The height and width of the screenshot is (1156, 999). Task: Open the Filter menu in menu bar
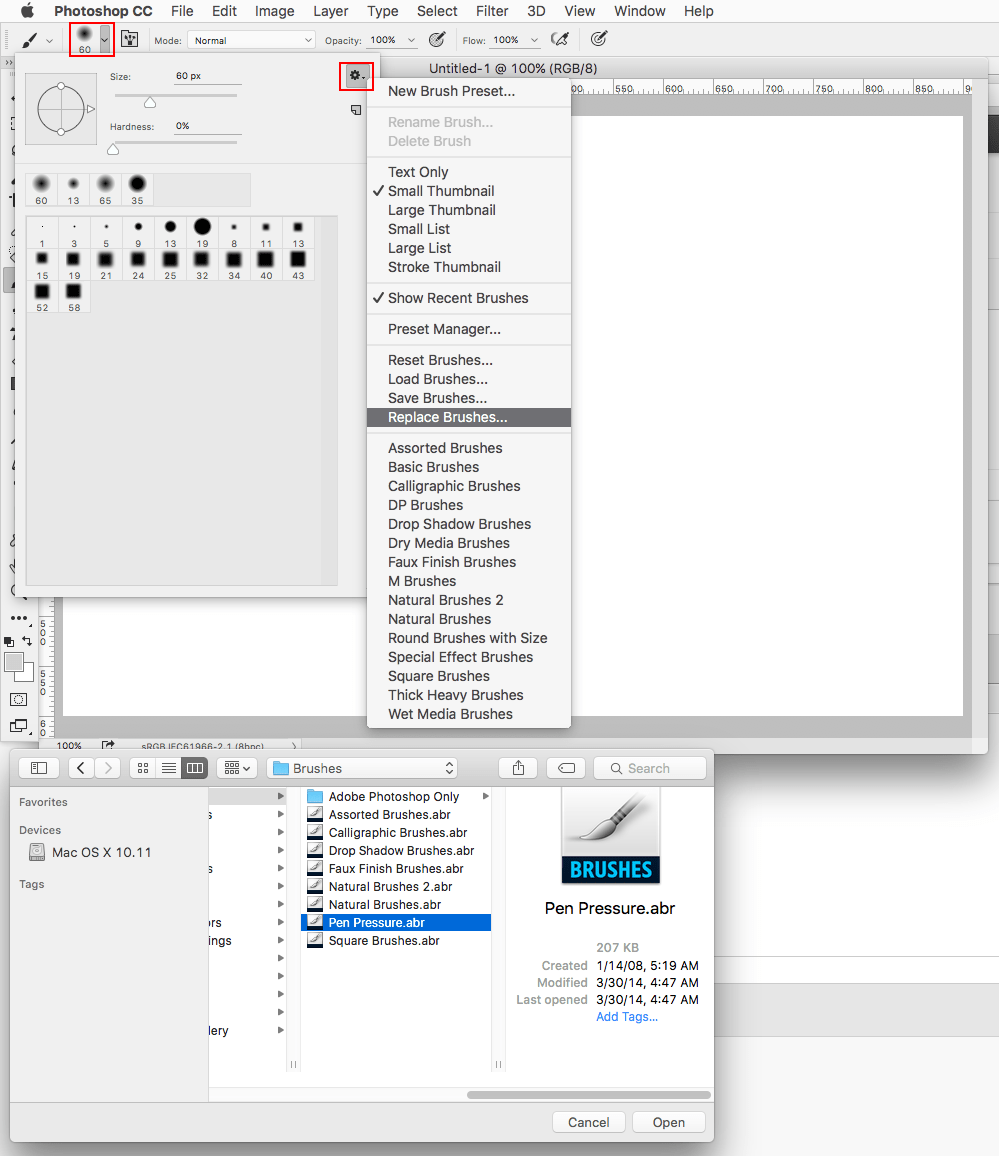click(492, 11)
